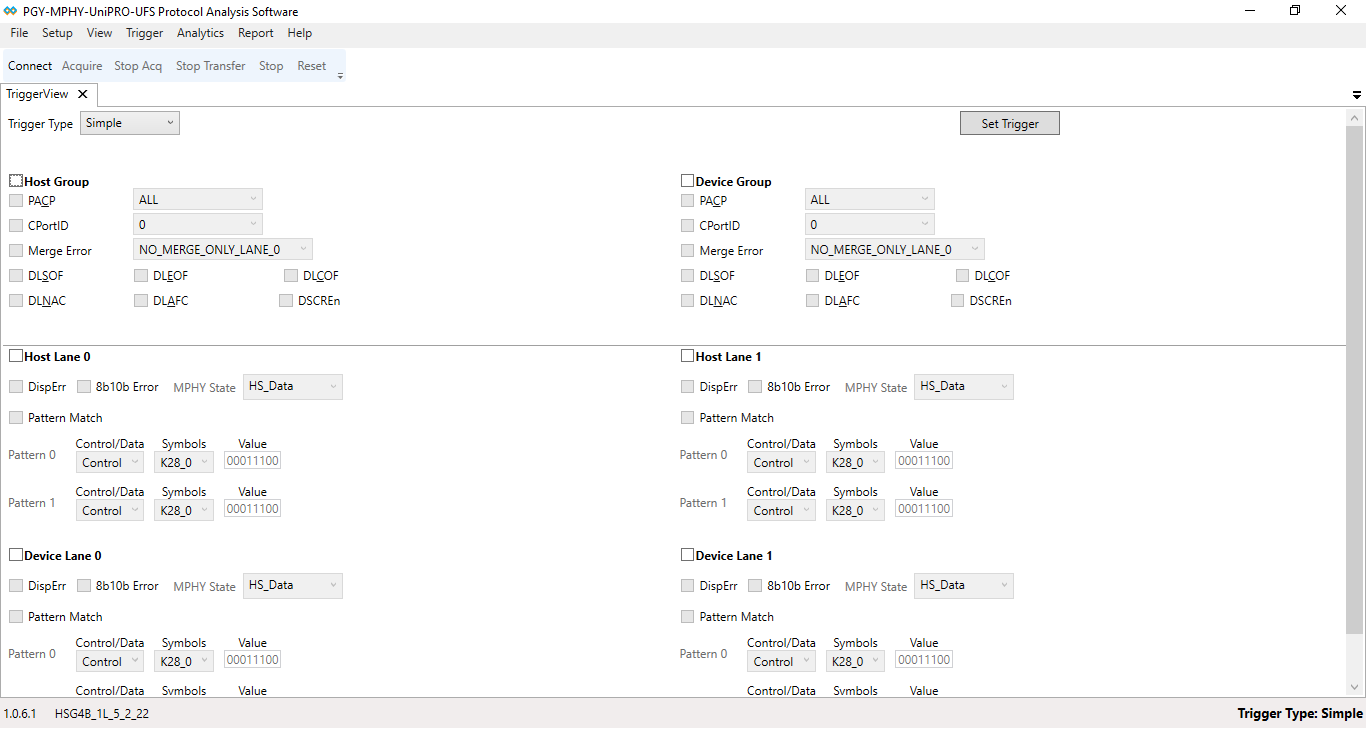Viewport: 1366px width, 730px height.
Task: Open the tab list dropdown arrow
Action: [1357, 95]
